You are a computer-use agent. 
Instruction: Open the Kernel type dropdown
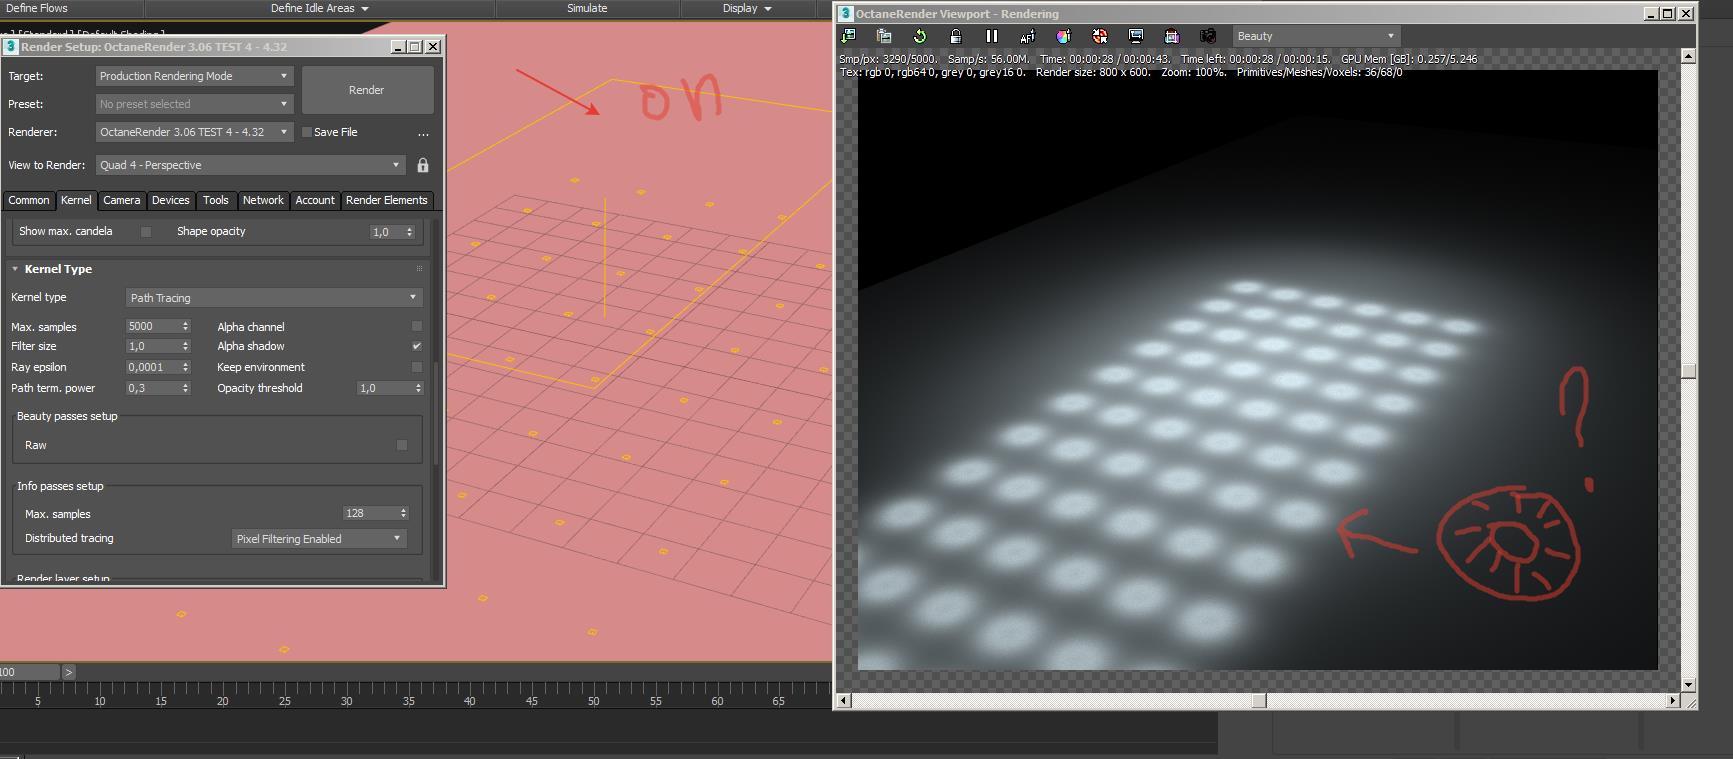point(275,298)
